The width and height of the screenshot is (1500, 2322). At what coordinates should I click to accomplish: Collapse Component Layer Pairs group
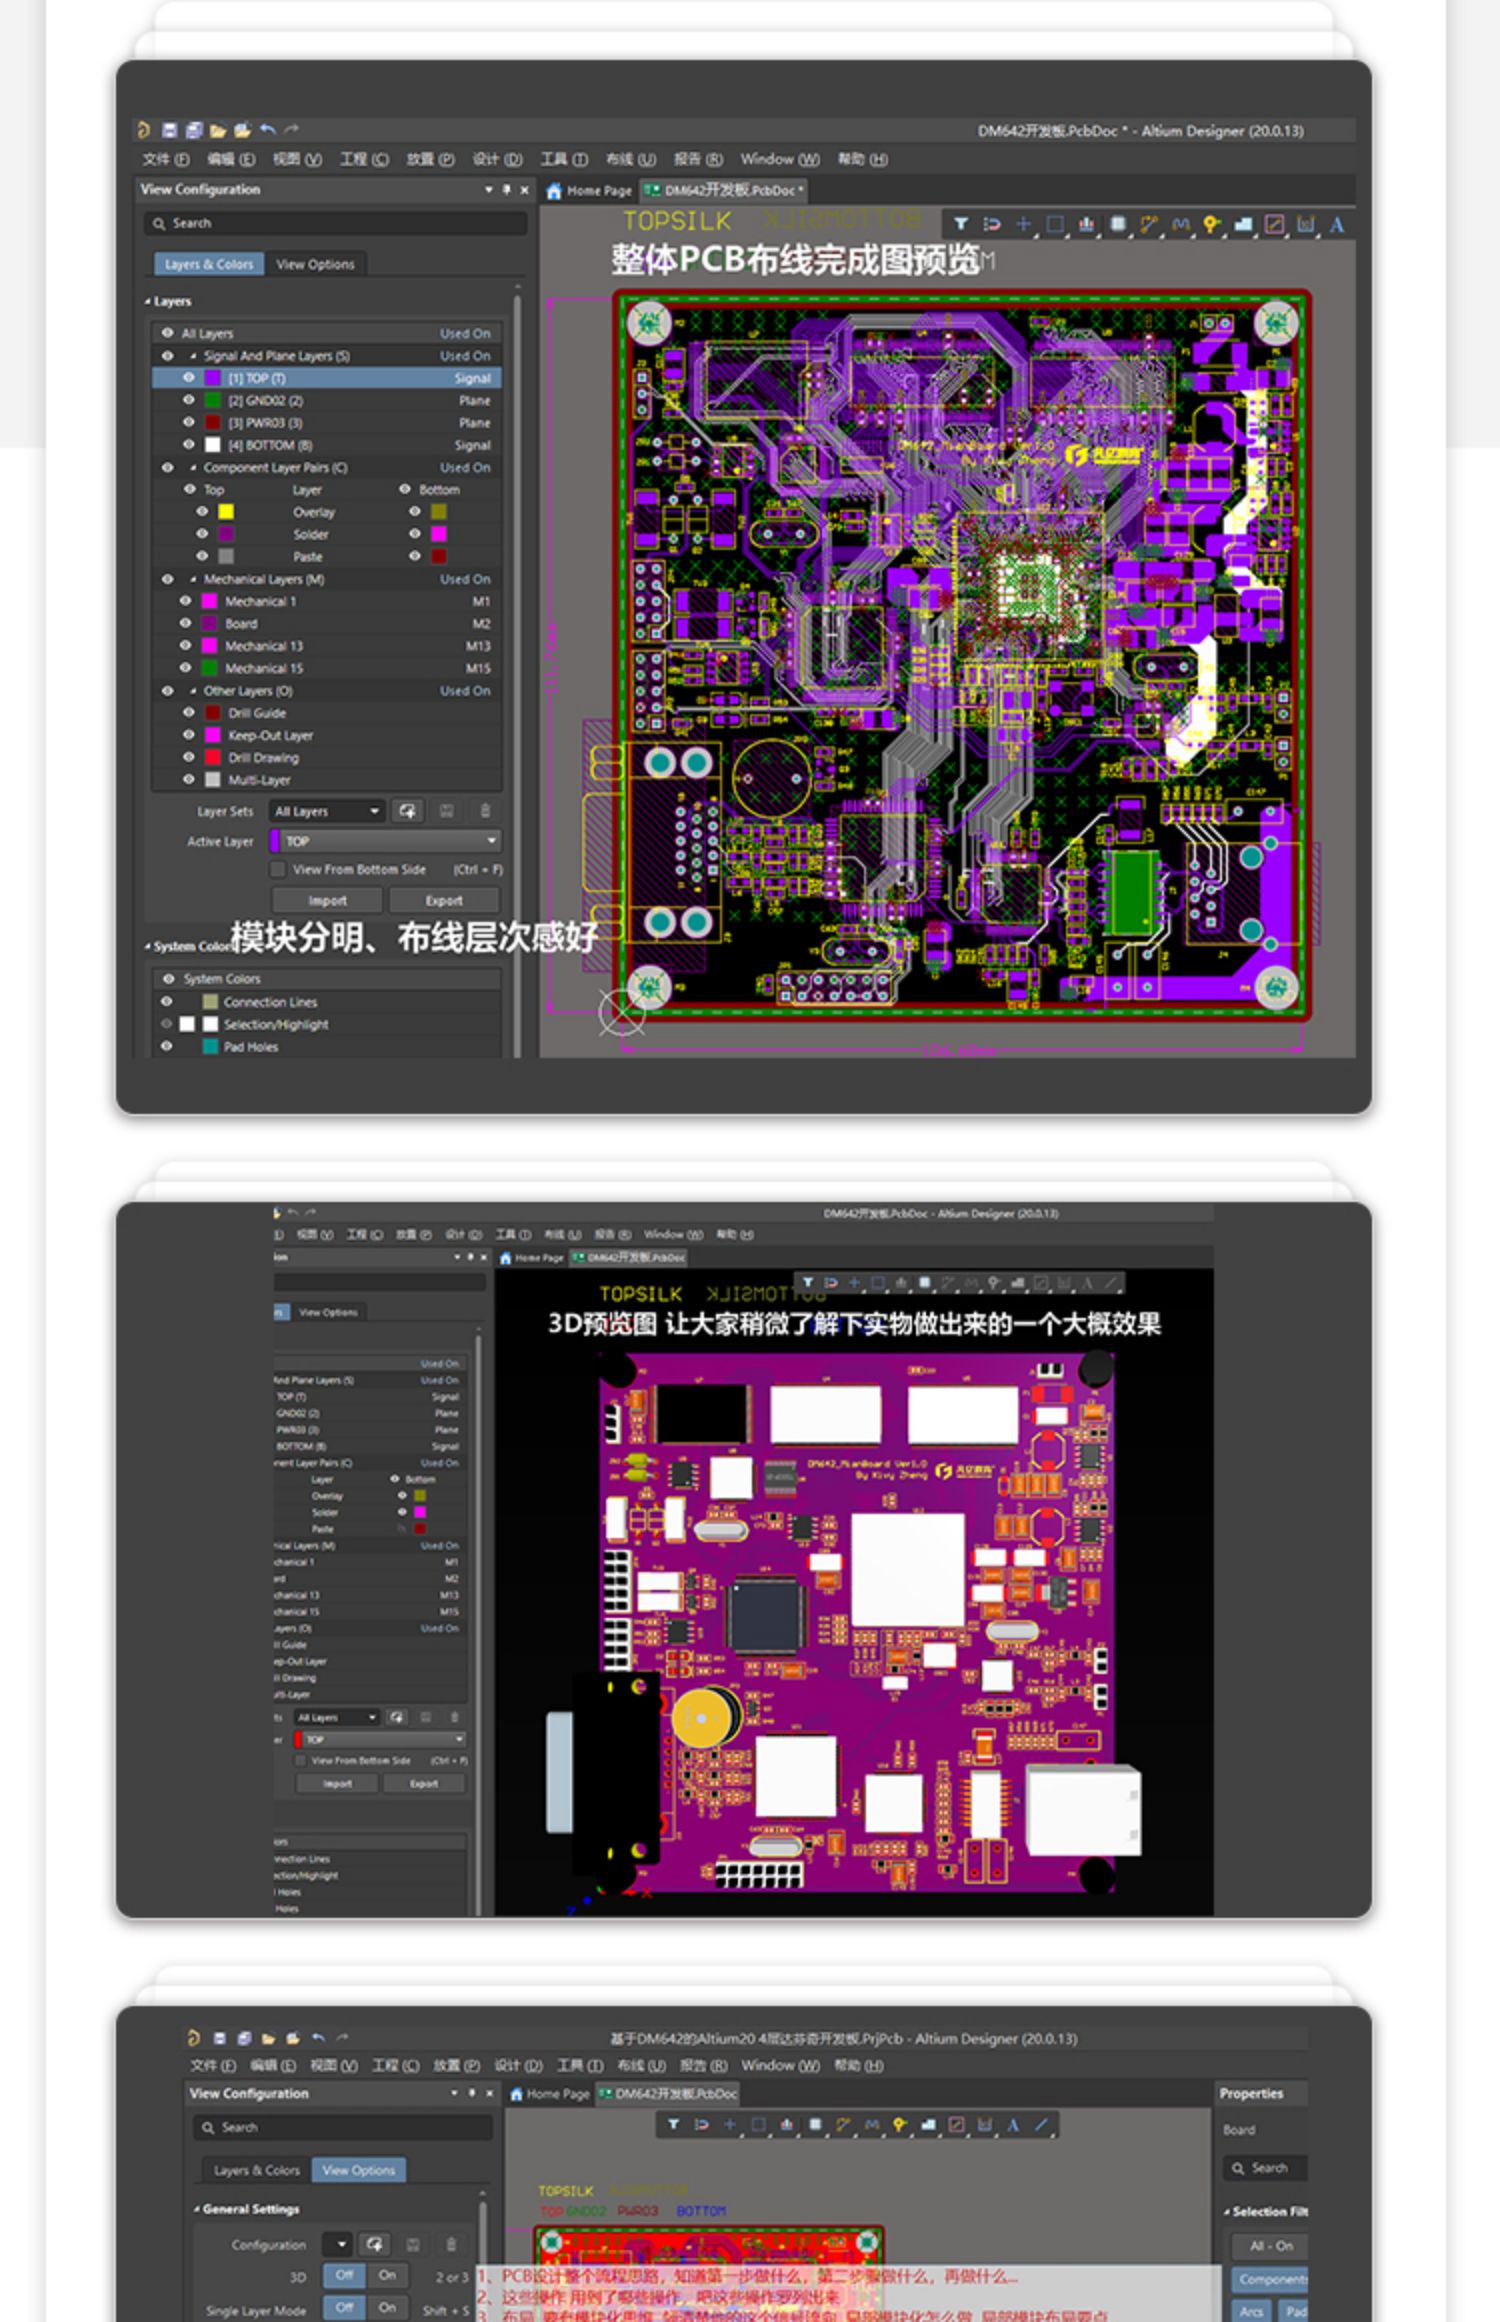click(193, 467)
